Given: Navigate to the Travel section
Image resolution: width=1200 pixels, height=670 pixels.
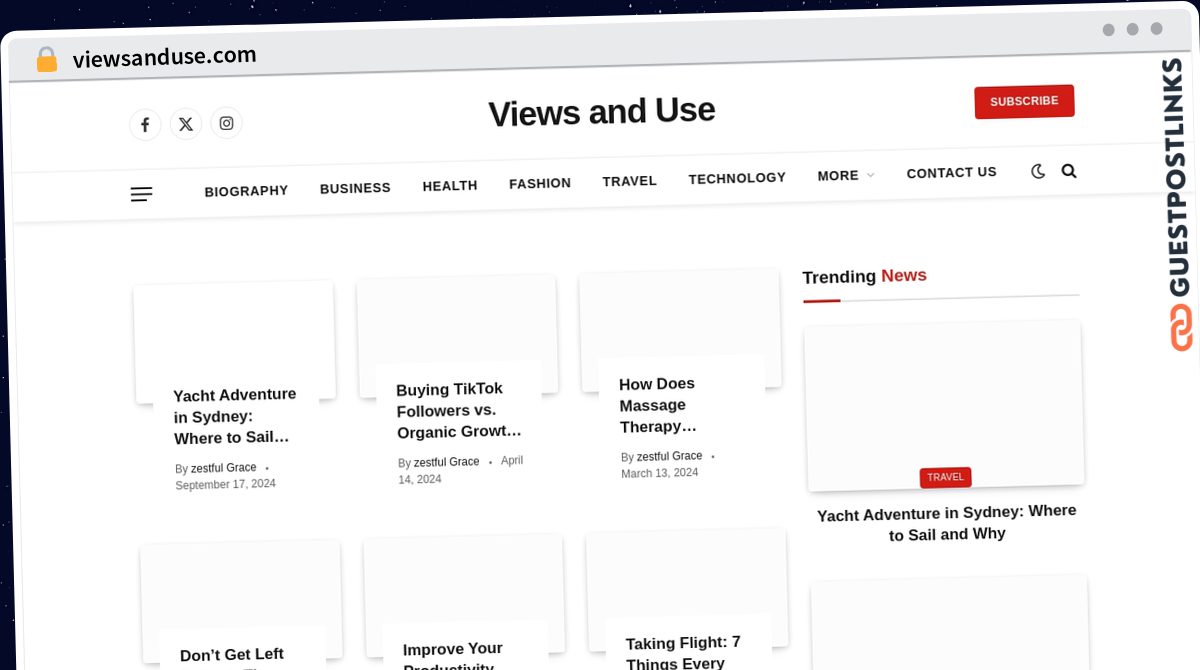Looking at the screenshot, I should tap(630, 181).
